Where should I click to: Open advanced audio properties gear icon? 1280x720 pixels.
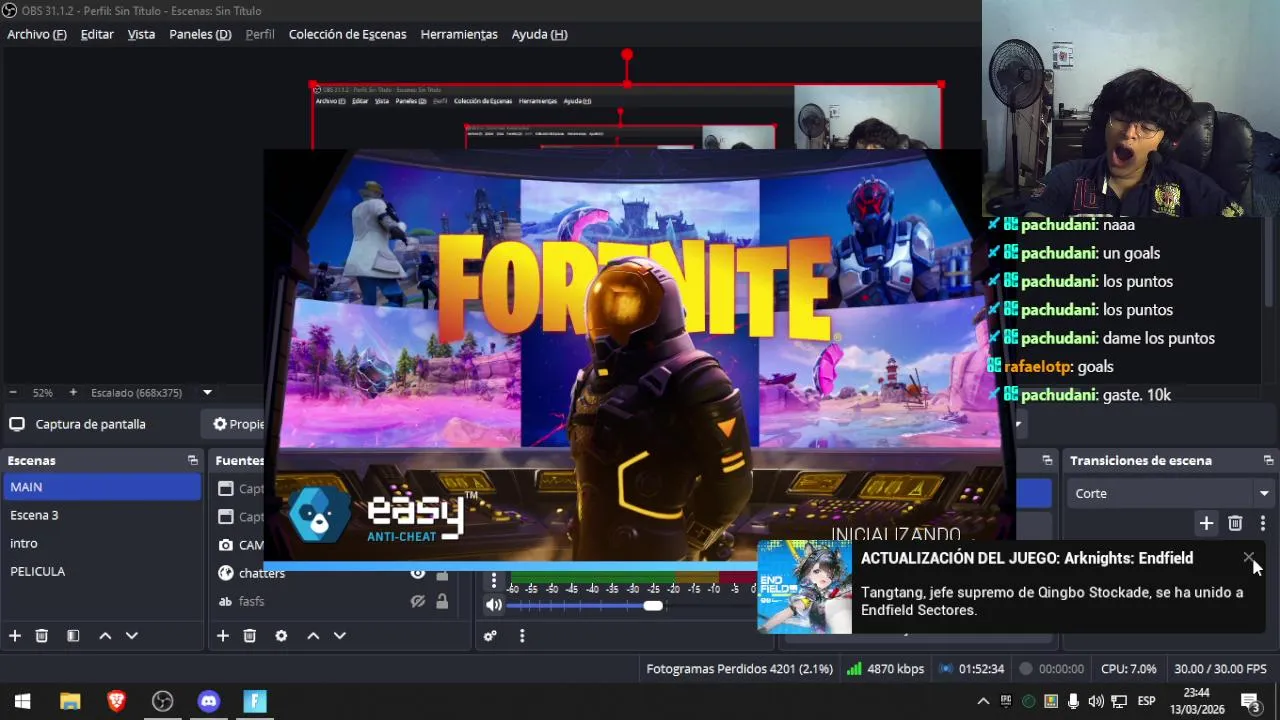(x=490, y=636)
